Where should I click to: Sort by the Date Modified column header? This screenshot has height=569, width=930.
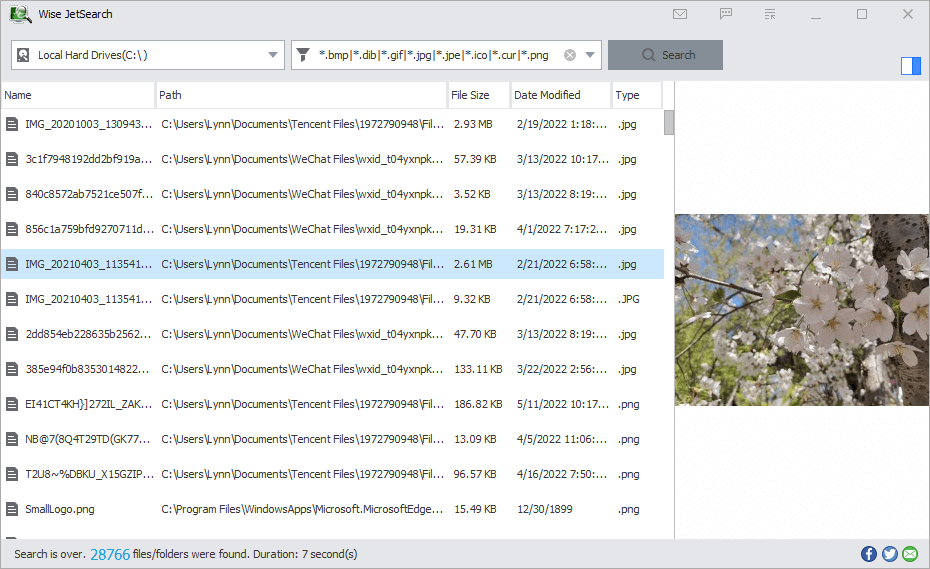coord(561,95)
